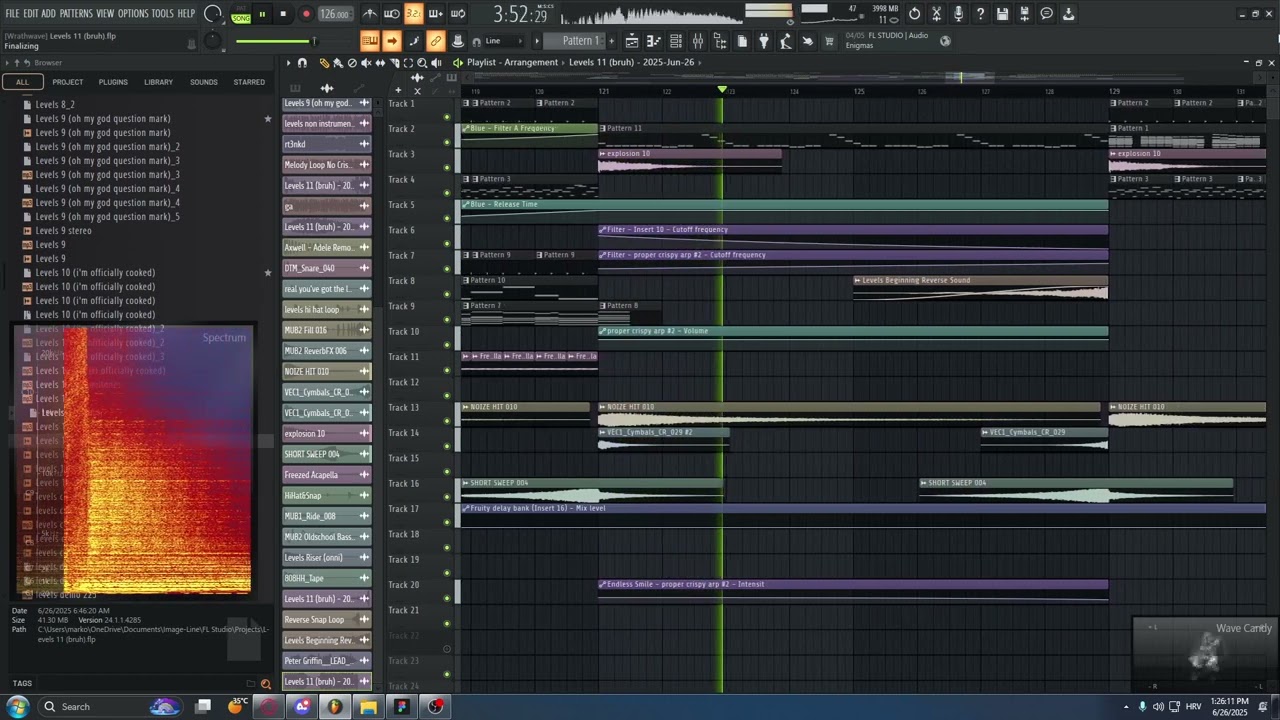Screen dimensions: 1280x720
Task: Open the View channel rack icon
Action: [x=676, y=41]
